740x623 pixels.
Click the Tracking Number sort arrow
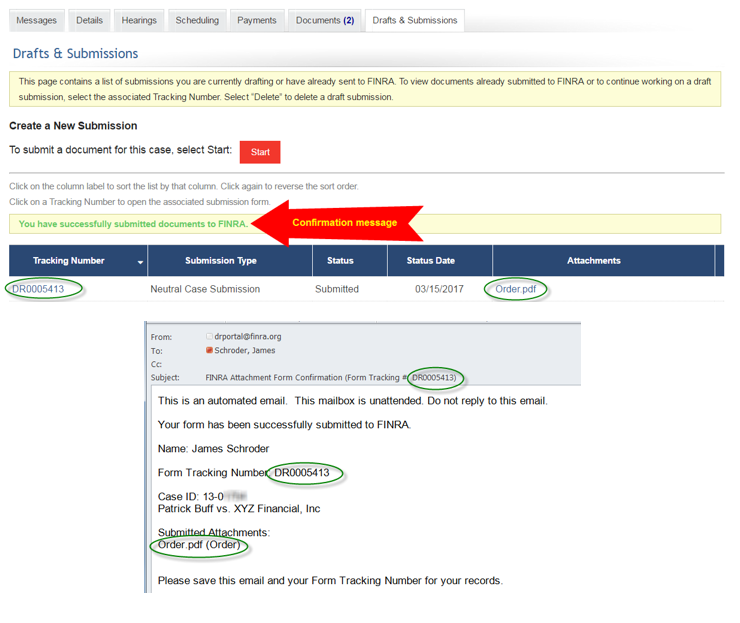[x=140, y=262]
